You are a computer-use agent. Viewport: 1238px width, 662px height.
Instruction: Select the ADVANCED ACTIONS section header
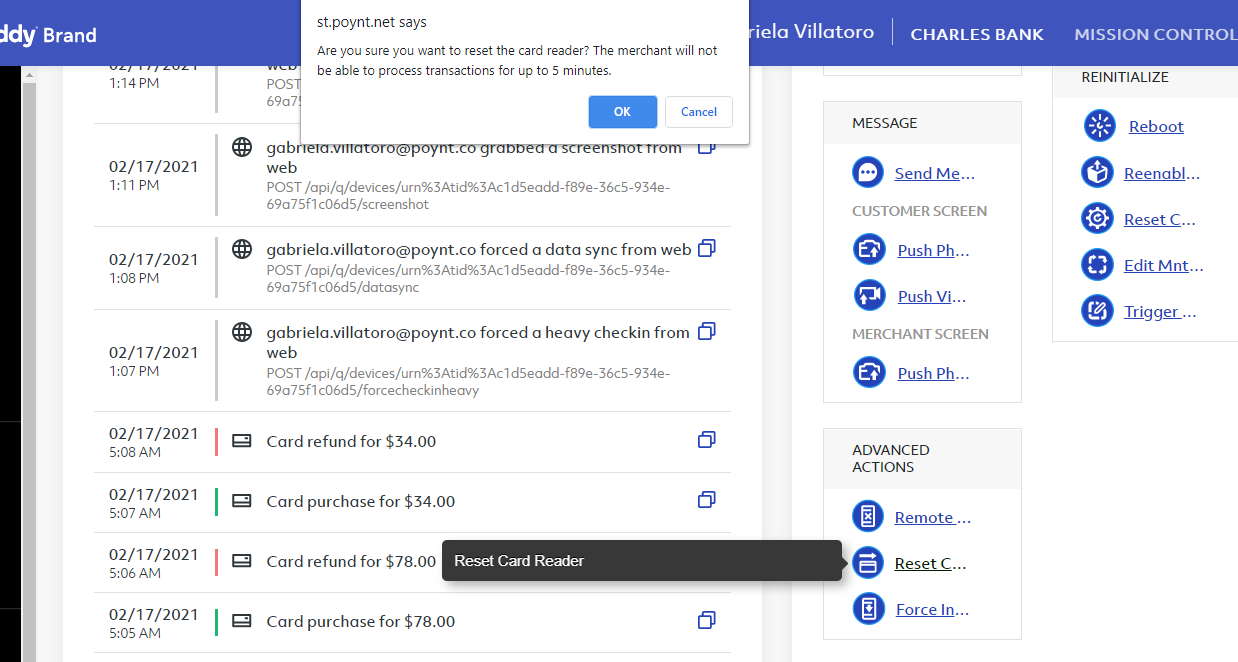point(891,458)
